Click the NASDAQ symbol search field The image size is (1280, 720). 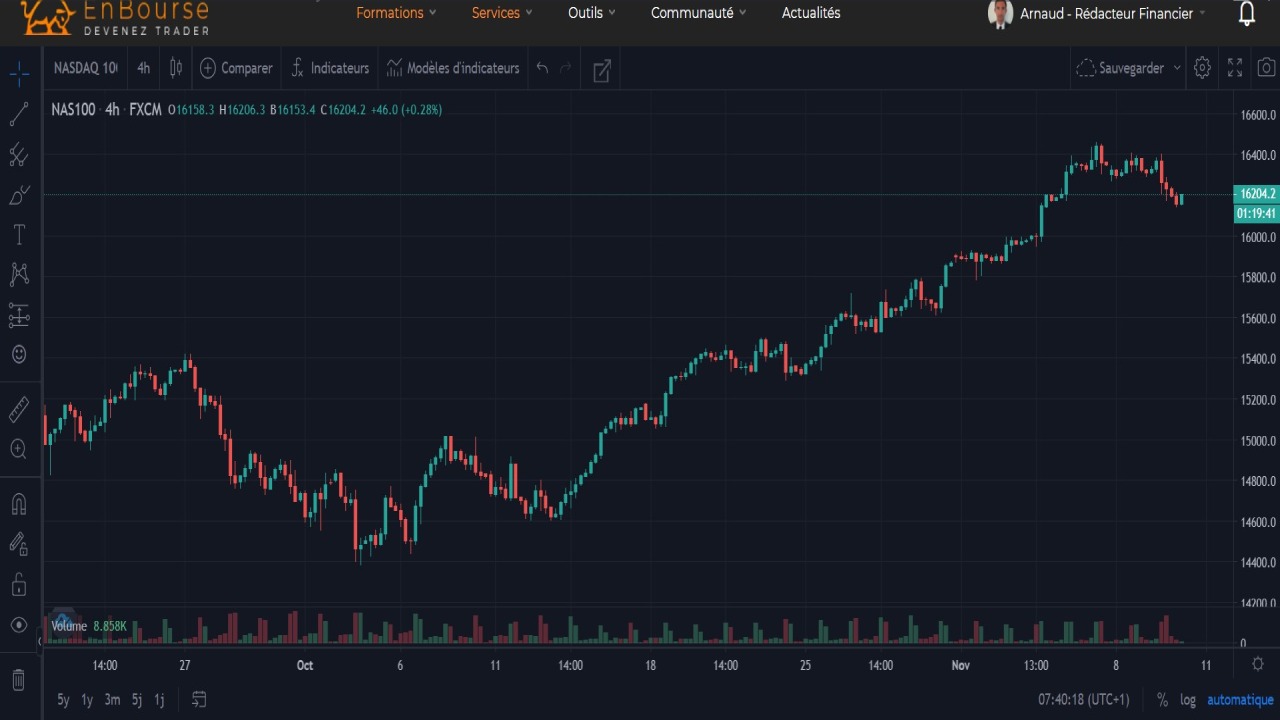pos(86,68)
